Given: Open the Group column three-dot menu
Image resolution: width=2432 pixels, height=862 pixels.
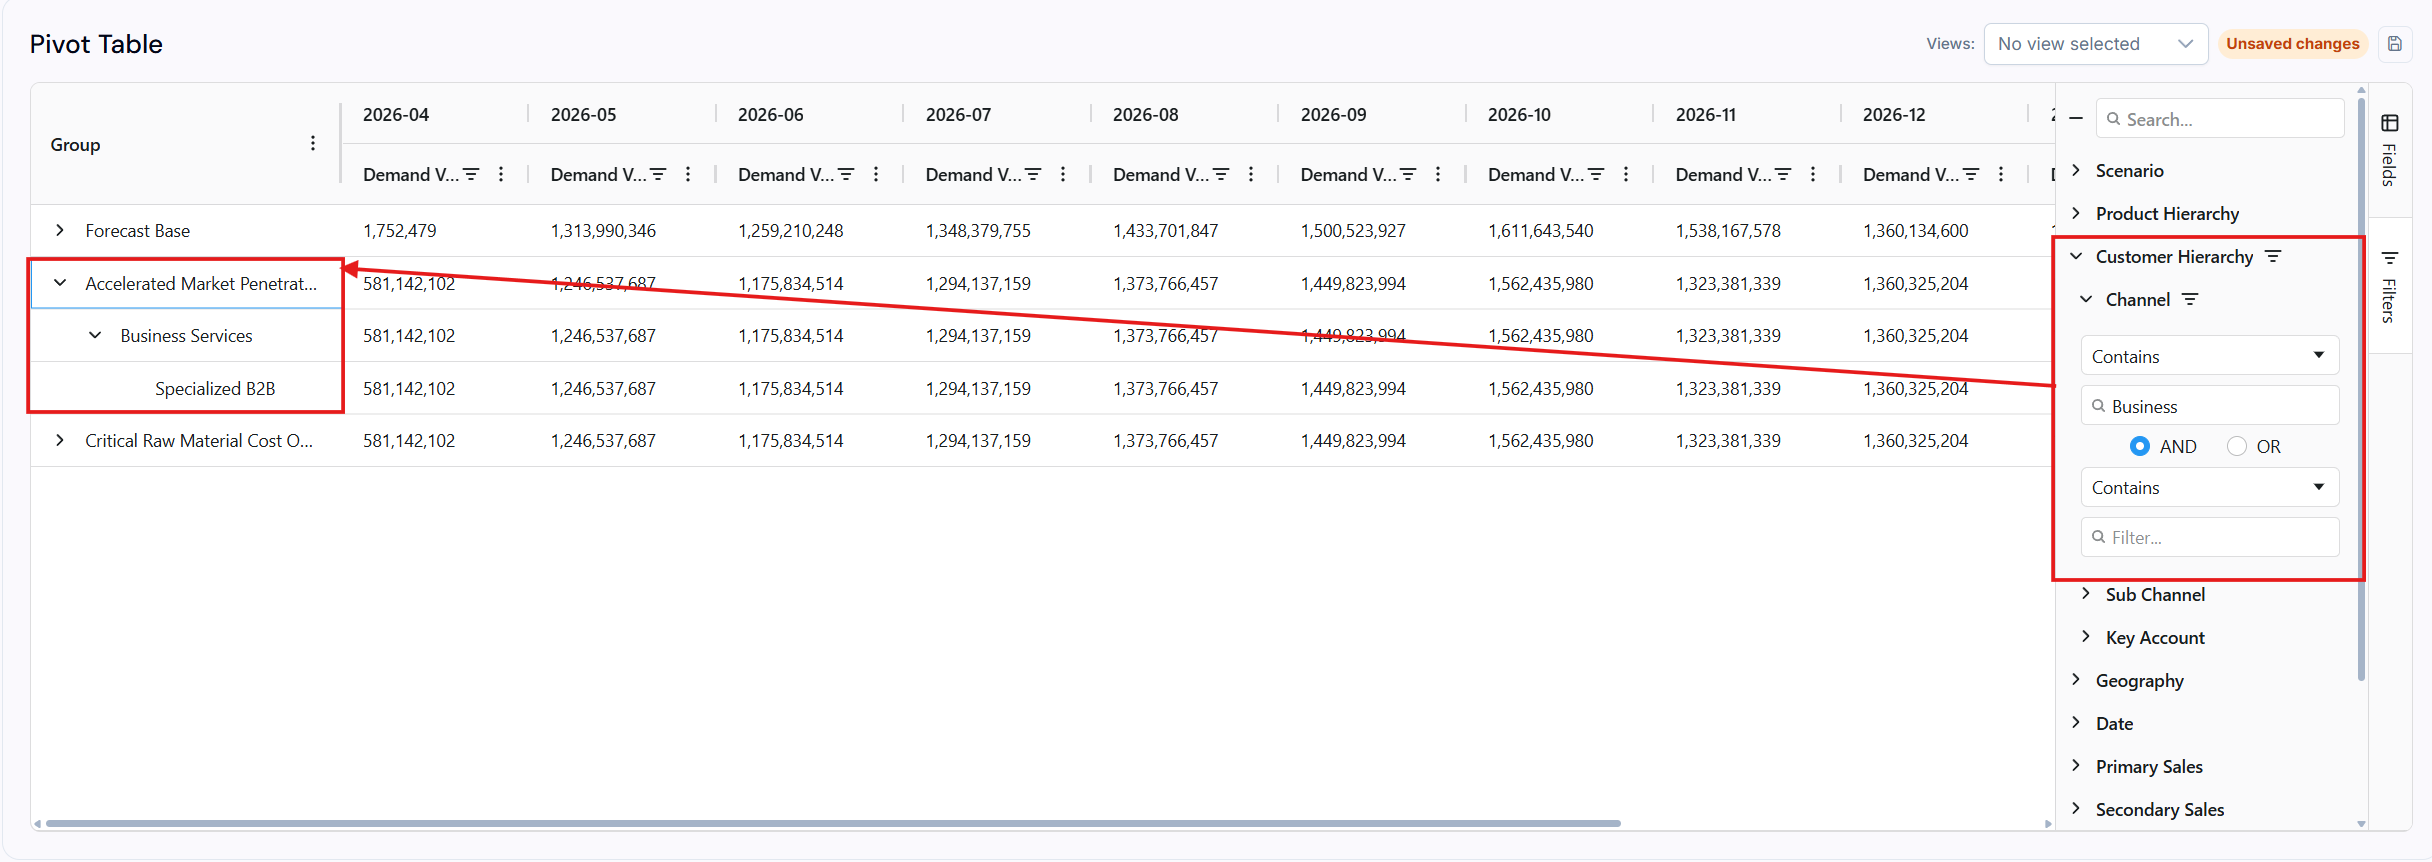Looking at the screenshot, I should coord(313,144).
